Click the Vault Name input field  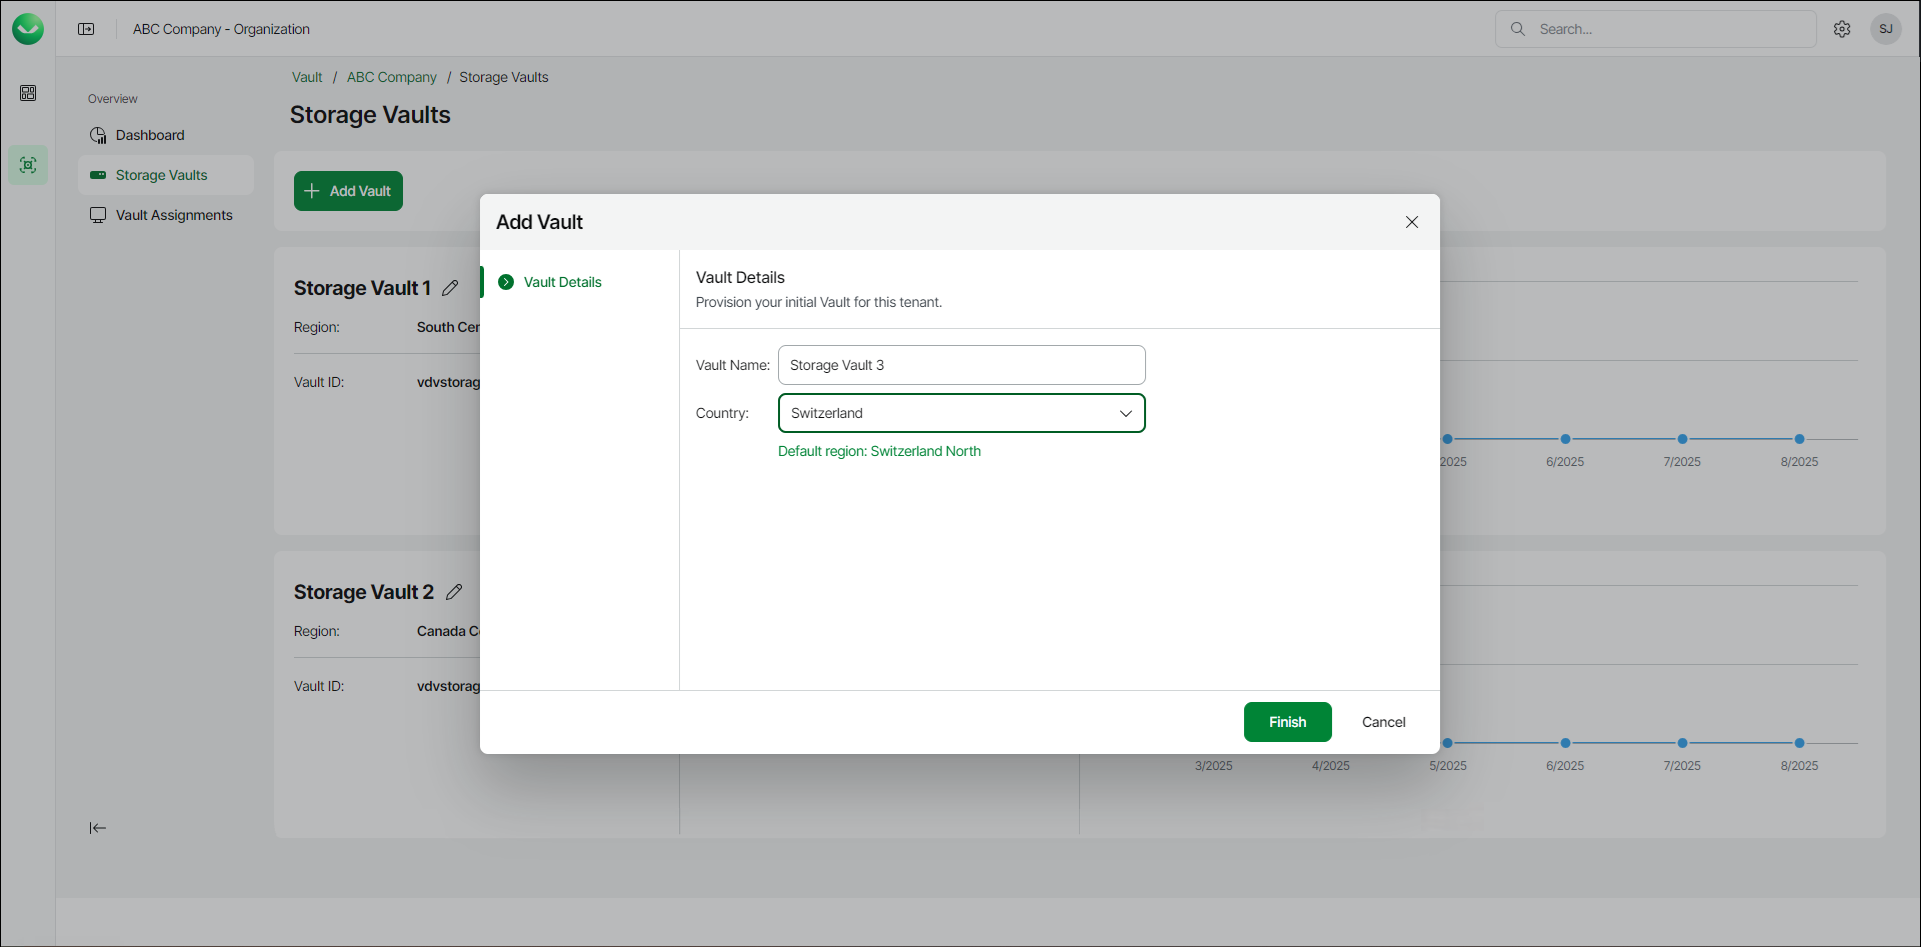click(x=961, y=365)
